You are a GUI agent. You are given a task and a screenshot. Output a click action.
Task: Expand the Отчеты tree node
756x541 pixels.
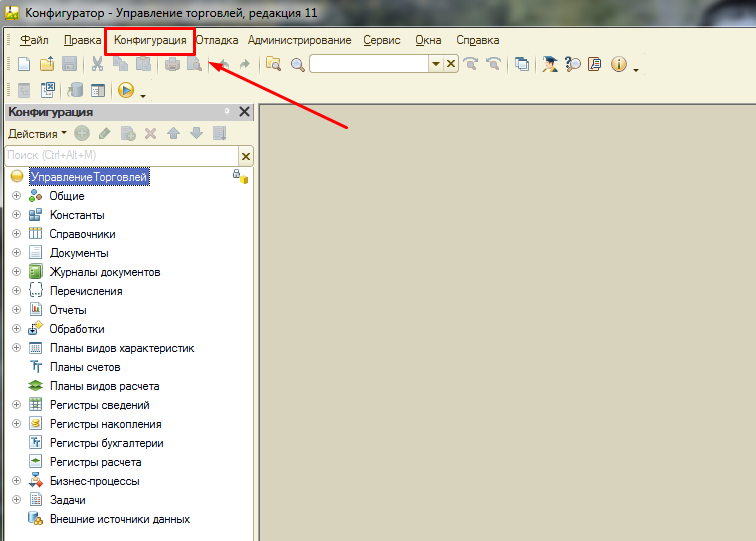(16, 310)
